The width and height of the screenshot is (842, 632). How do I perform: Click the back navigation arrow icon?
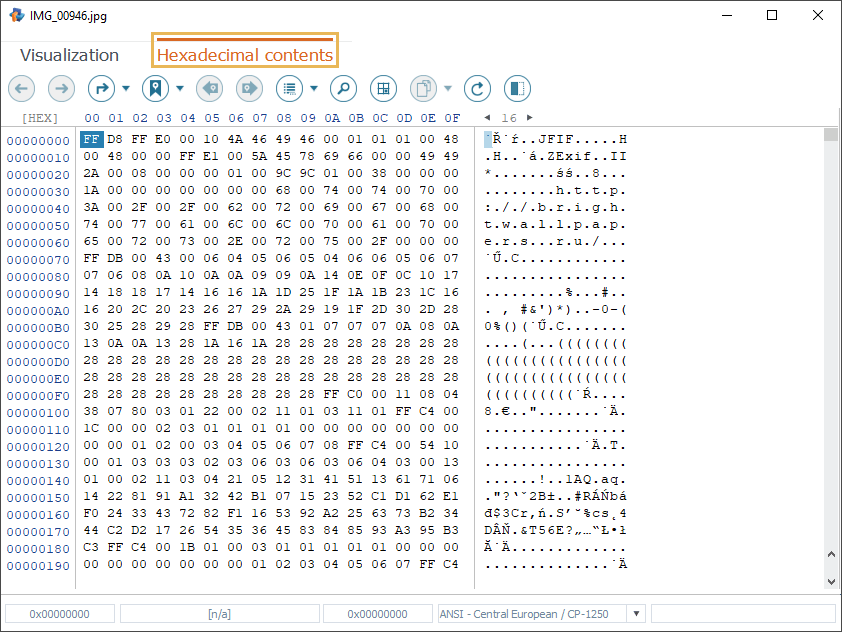click(22, 88)
